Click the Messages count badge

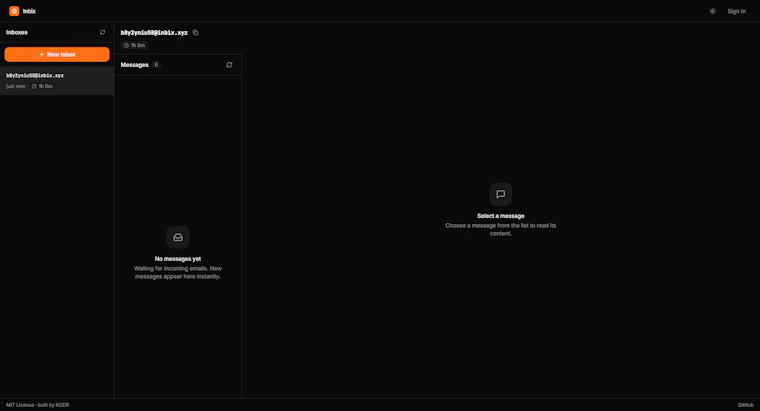pyautogui.click(x=156, y=64)
